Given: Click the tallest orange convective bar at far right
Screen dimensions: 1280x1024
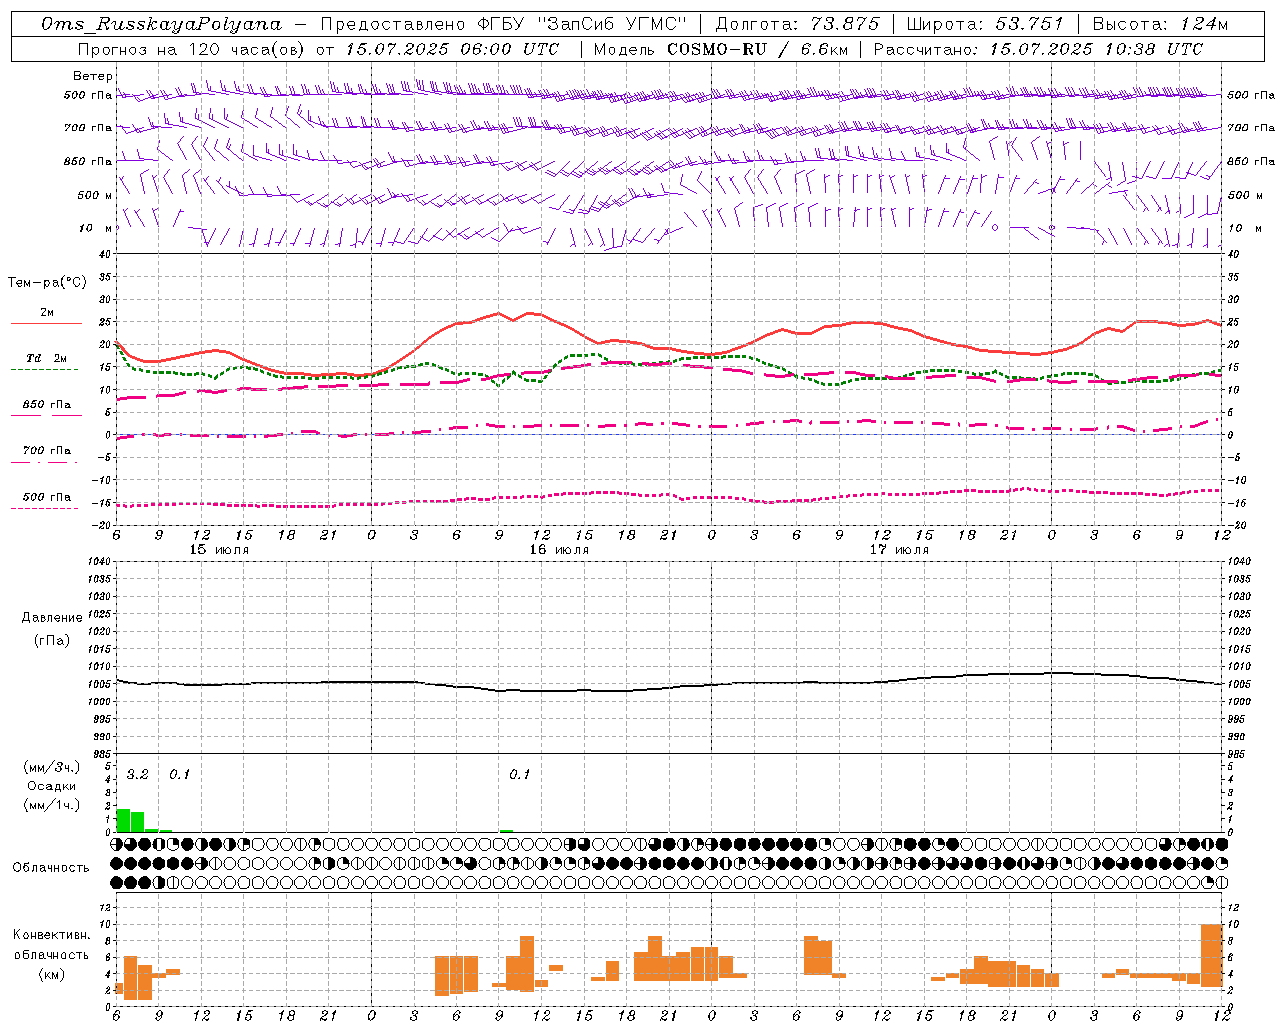Looking at the screenshot, I should [x=1211, y=955].
